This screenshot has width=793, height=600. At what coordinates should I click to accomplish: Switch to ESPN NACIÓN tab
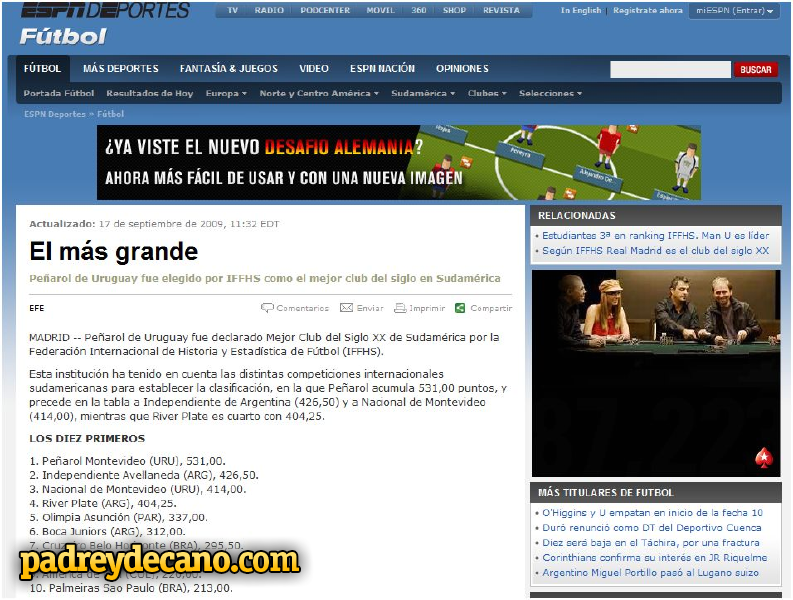click(382, 68)
